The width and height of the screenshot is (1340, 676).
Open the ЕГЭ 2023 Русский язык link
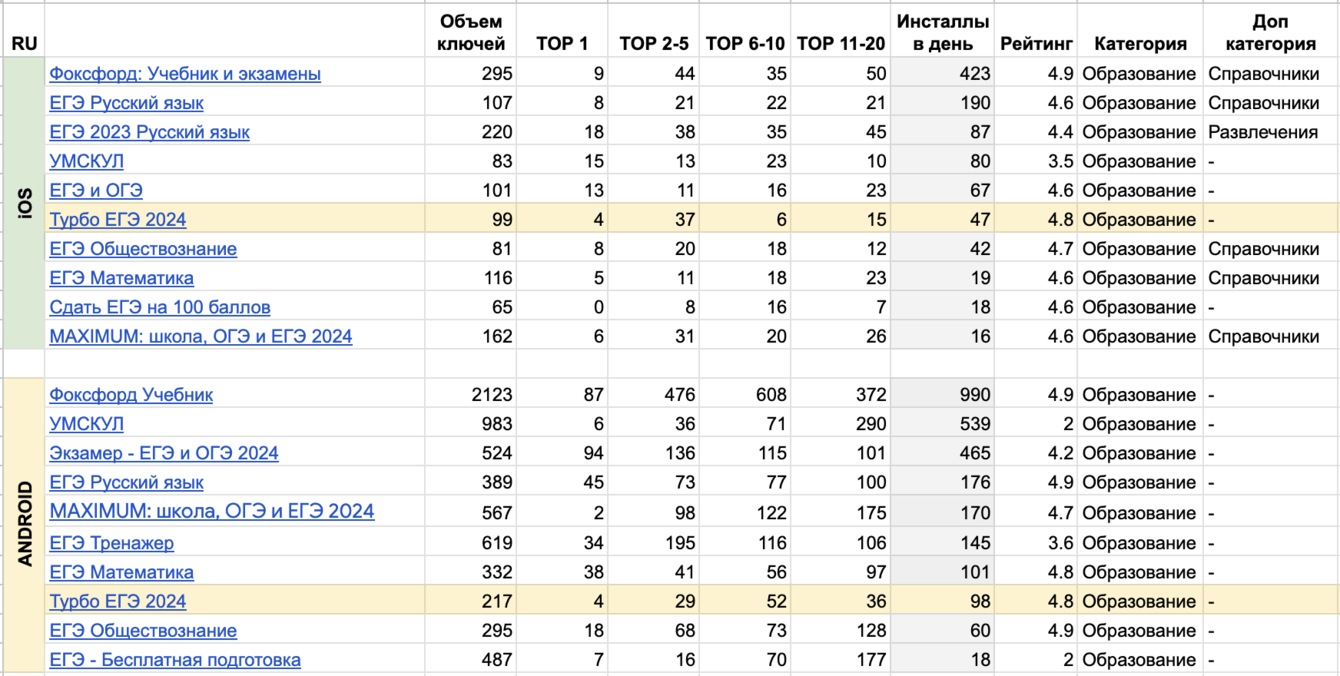pos(149,132)
